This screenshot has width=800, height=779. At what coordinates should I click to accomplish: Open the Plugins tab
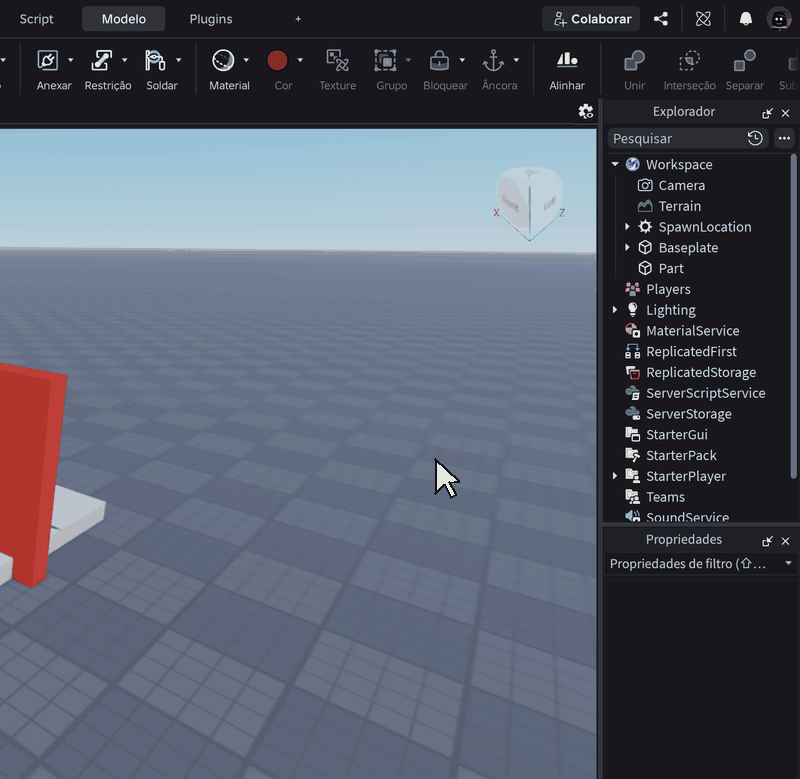click(x=211, y=19)
